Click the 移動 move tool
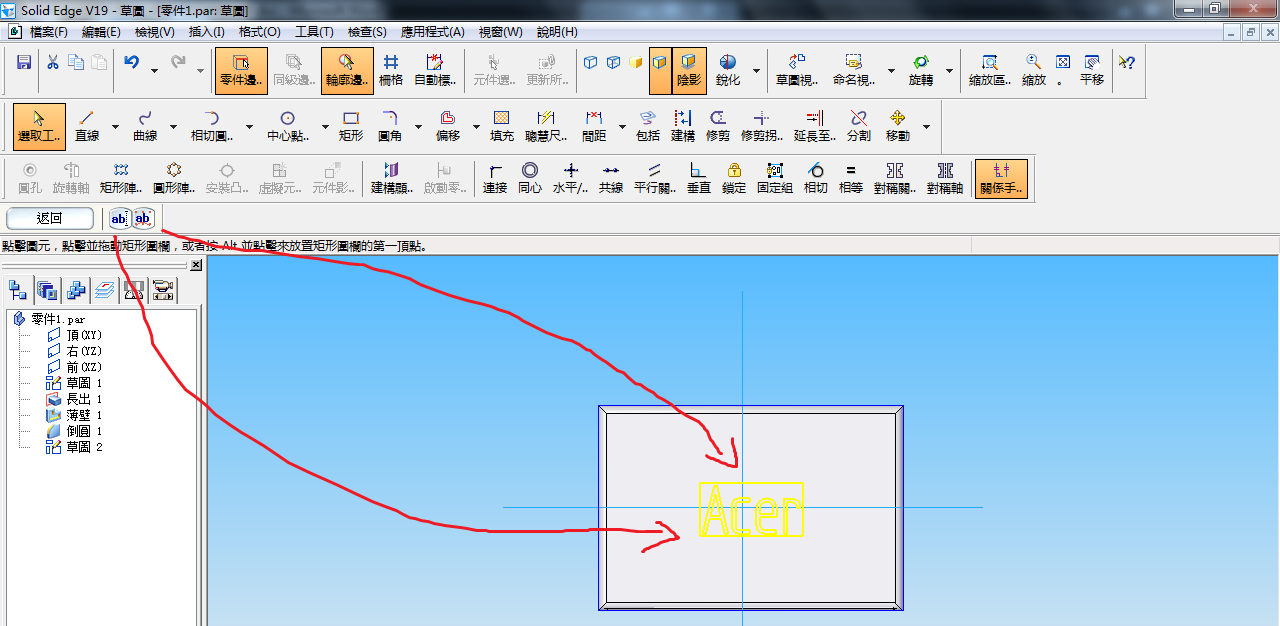This screenshot has width=1280, height=626. coord(897,126)
